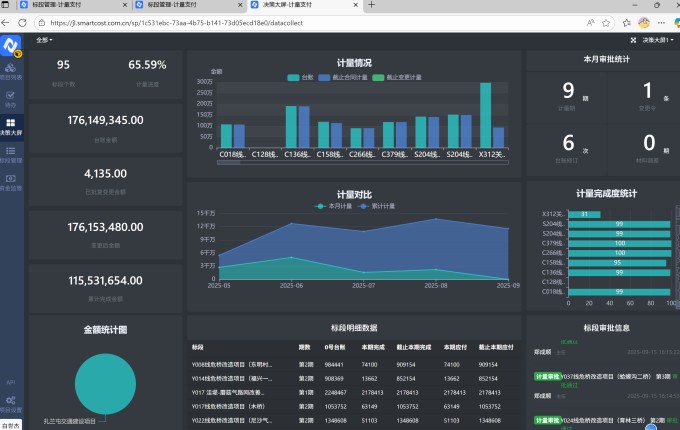Click the fullscreen expand icon at top right
The width and height of the screenshot is (680, 430).
point(633,40)
